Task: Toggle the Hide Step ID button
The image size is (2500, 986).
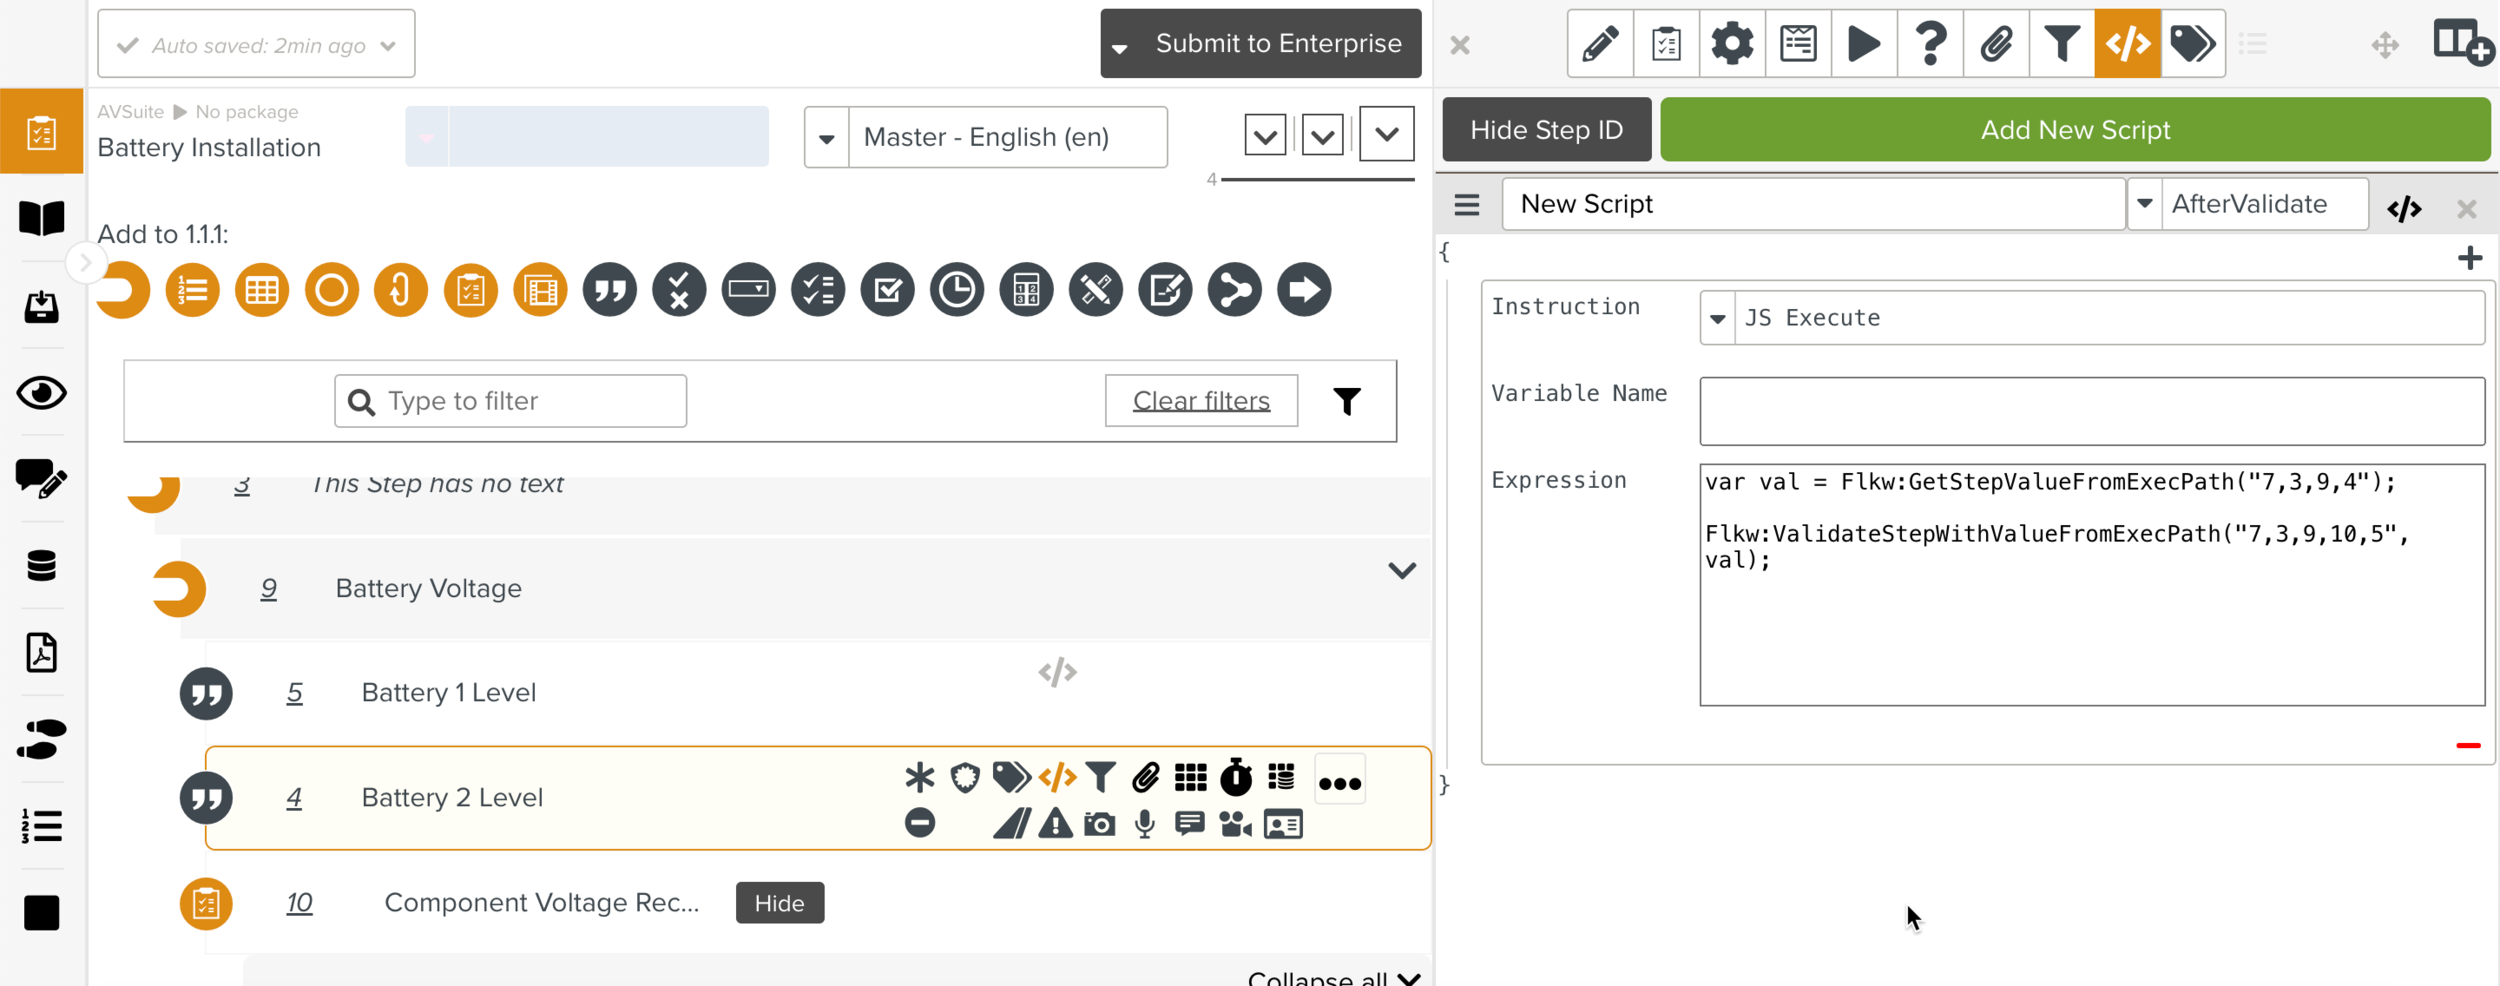Action: pyautogui.click(x=1546, y=130)
